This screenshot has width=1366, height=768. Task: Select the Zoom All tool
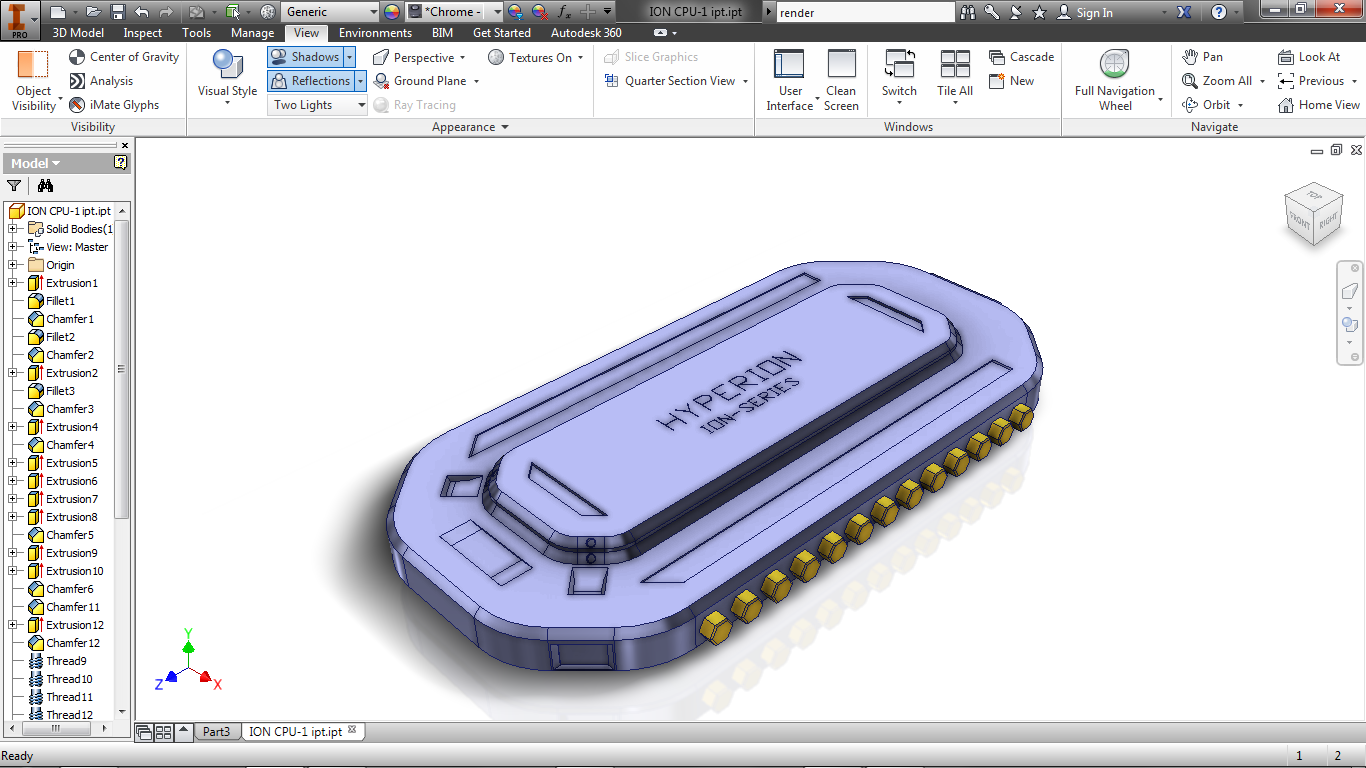[x=1217, y=81]
